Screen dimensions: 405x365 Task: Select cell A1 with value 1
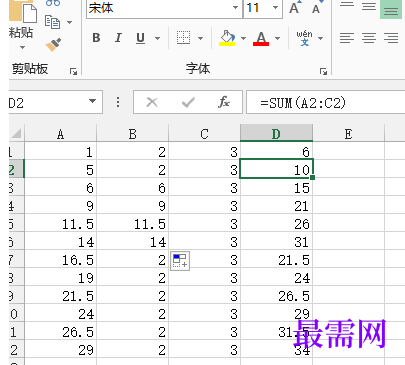(60, 151)
